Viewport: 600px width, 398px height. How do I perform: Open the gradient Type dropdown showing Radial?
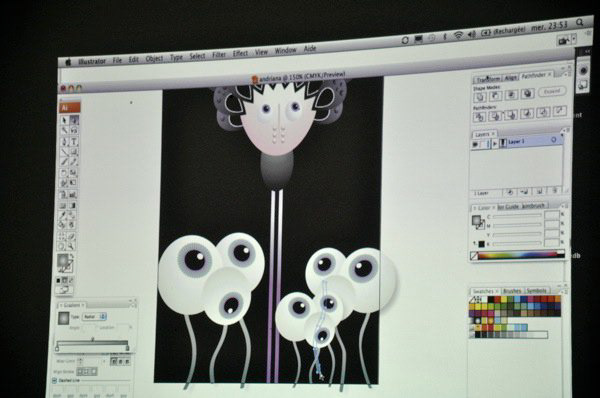[x=94, y=317]
